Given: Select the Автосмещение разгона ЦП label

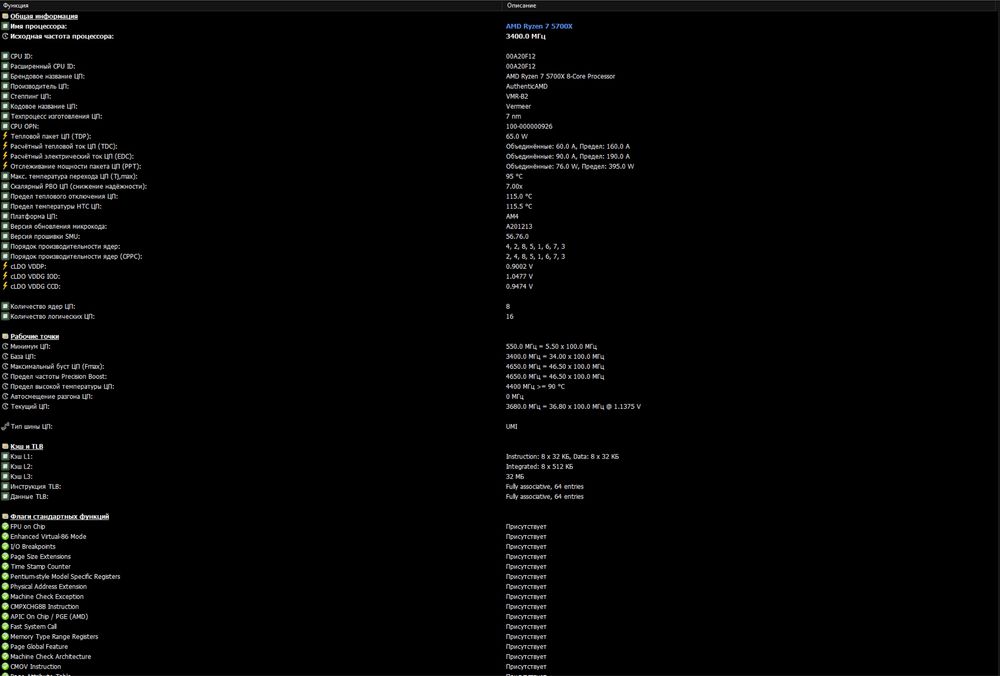Looking at the screenshot, I should point(52,397).
